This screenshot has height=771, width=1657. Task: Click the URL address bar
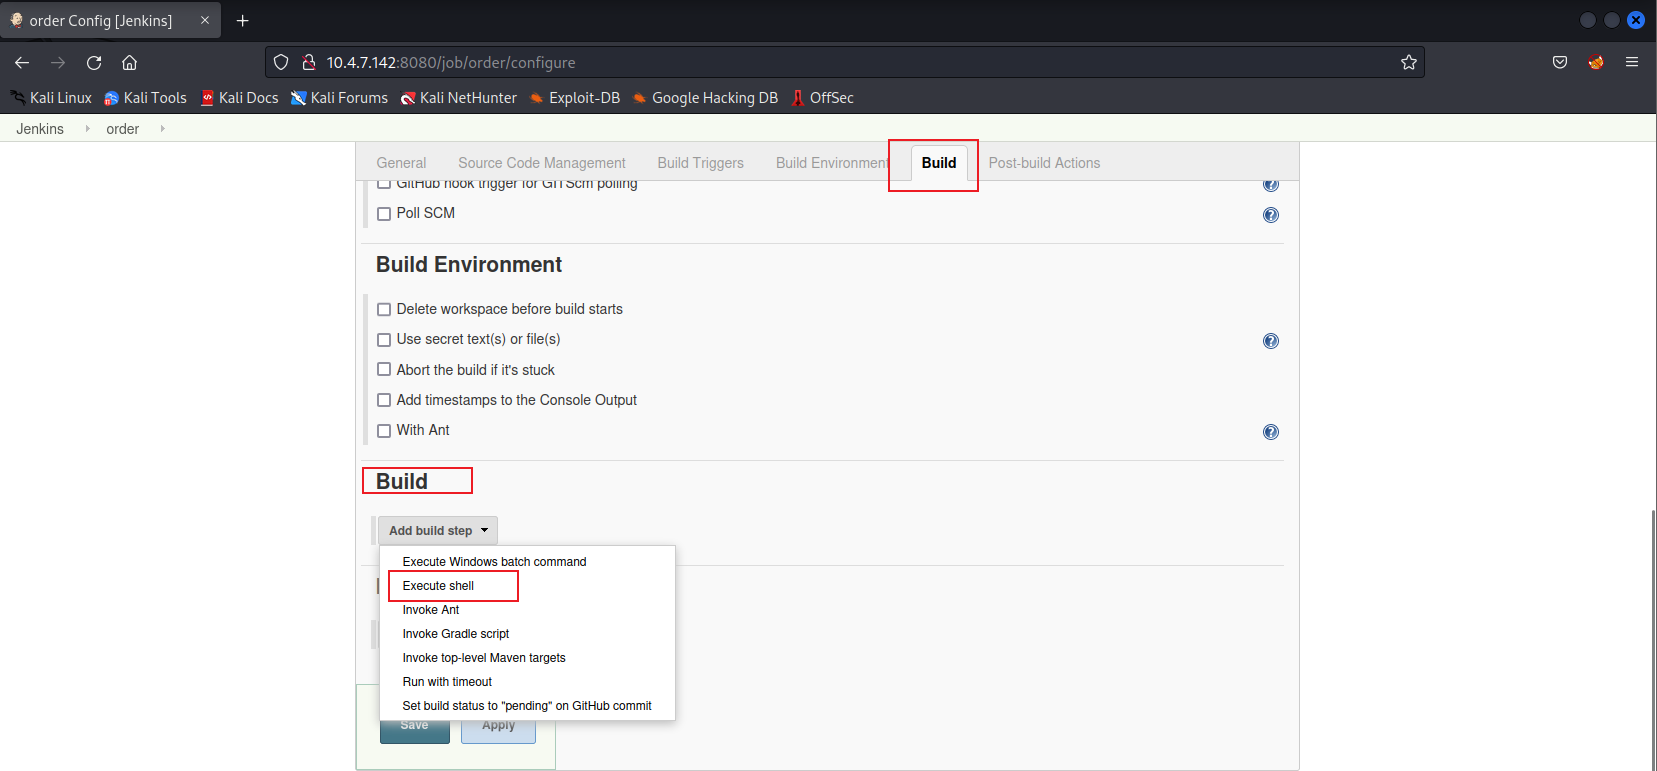pyautogui.click(x=845, y=62)
